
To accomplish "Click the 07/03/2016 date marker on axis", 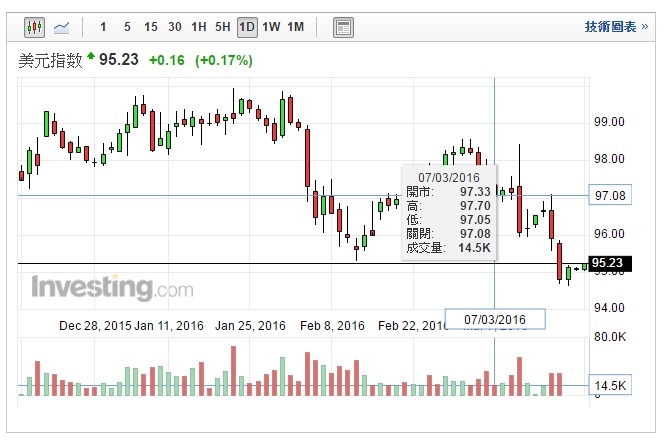I will click(x=496, y=320).
